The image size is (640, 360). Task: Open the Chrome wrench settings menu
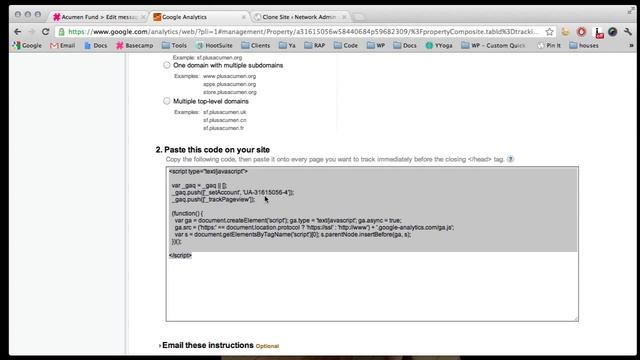628,32
